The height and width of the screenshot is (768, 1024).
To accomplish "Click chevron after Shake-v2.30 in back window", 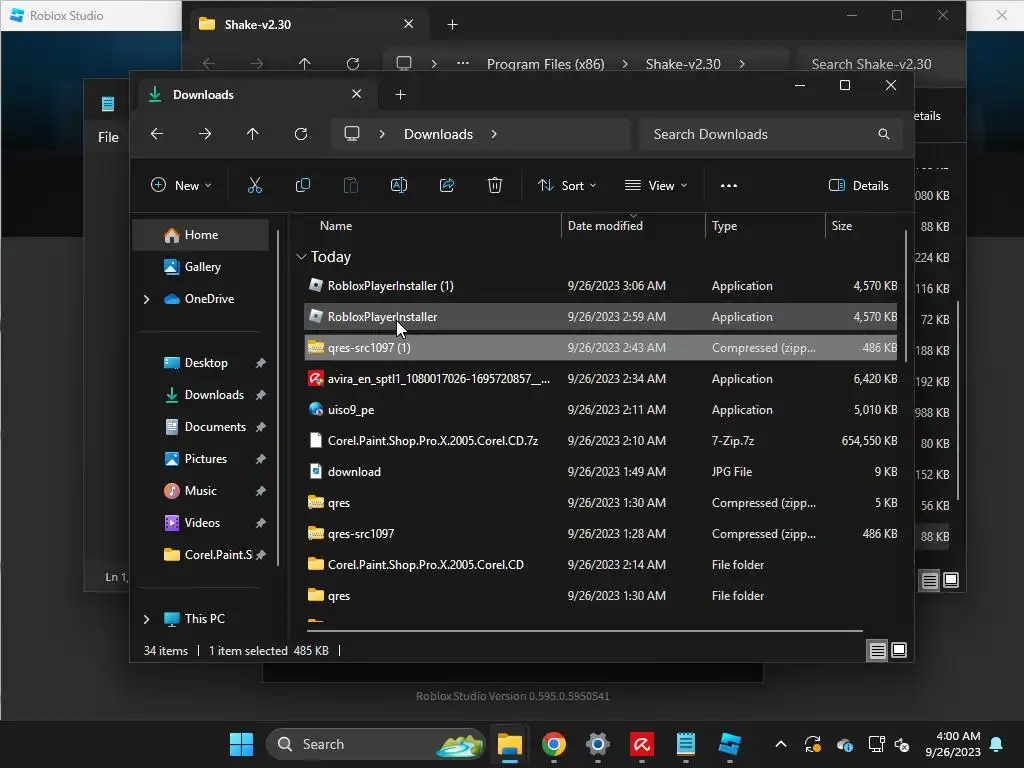I will pos(742,64).
